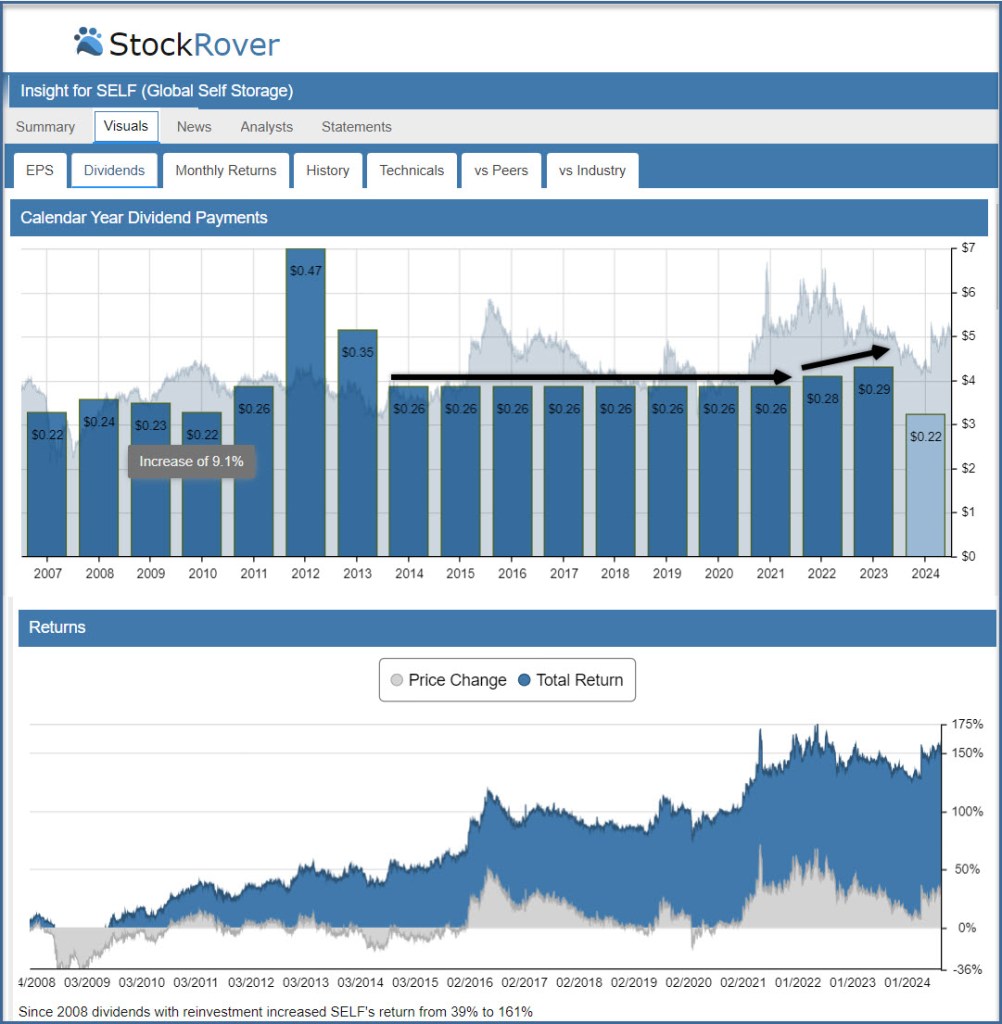The width and height of the screenshot is (1002, 1024).
Task: Click the 2023 dividend bar showing $0.29
Action: [x=873, y=460]
